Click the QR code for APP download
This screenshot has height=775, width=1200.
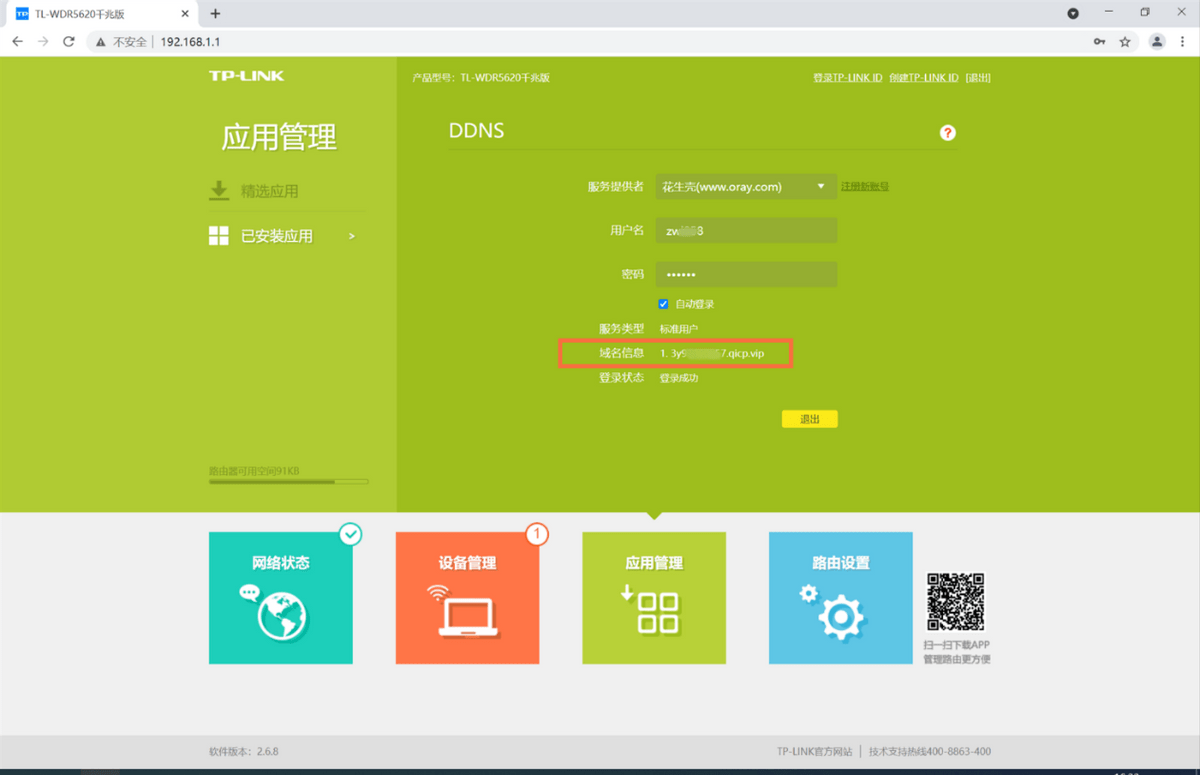pyautogui.click(x=956, y=602)
